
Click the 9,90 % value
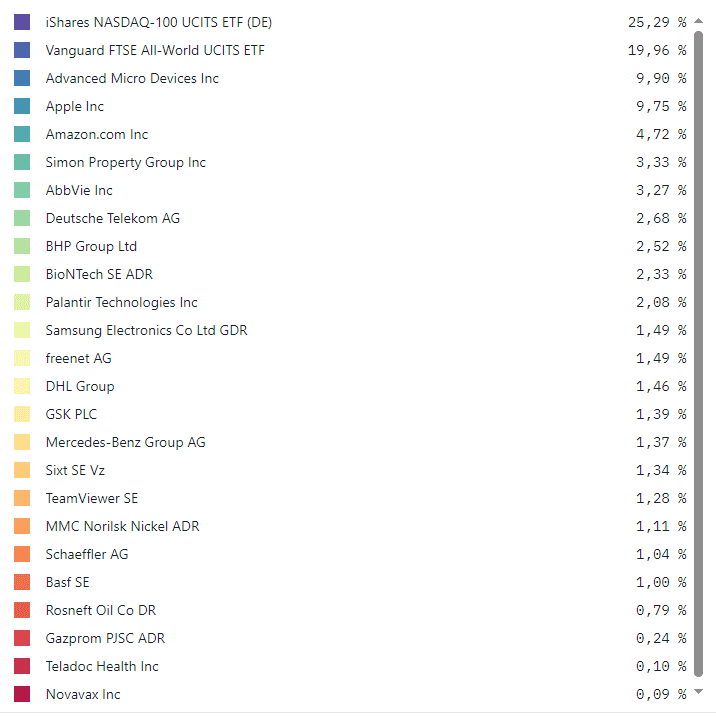click(661, 79)
